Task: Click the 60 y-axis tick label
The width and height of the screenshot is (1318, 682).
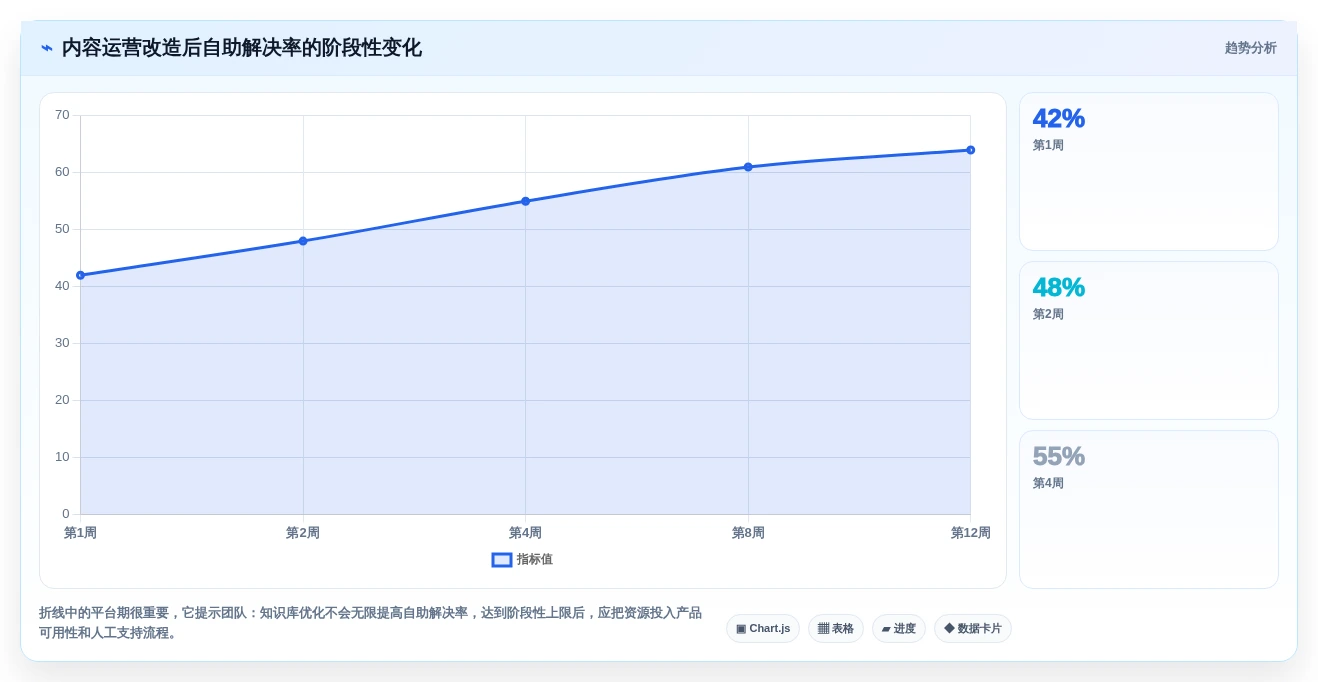Action: click(62, 172)
